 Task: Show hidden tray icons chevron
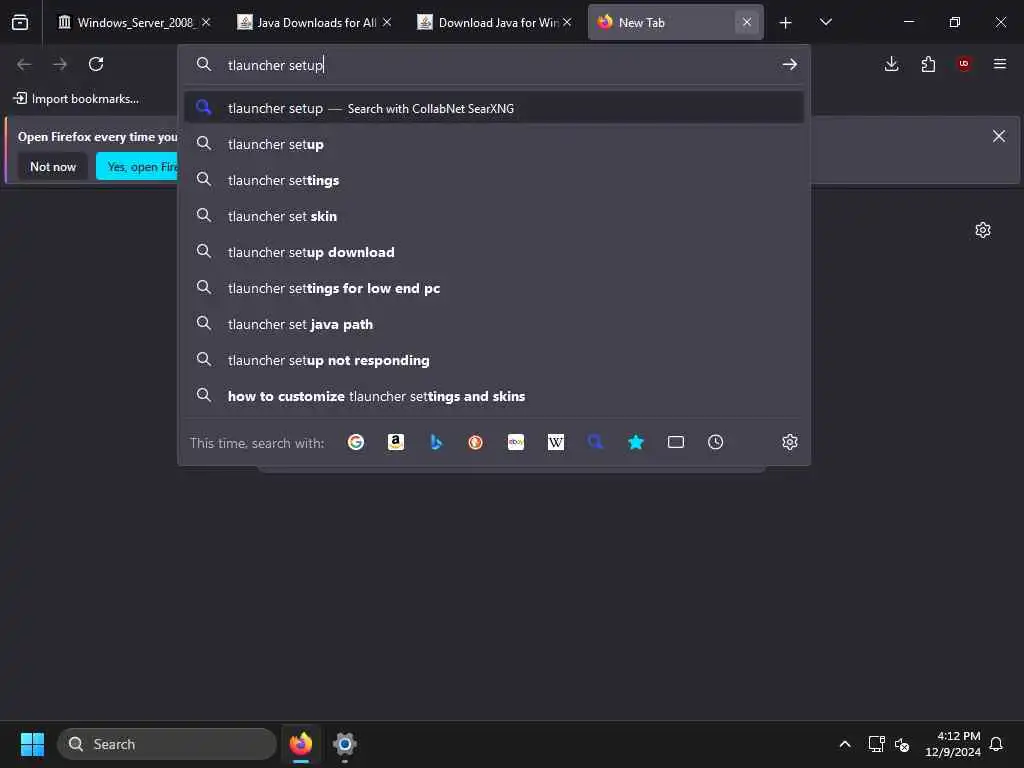[x=844, y=744]
